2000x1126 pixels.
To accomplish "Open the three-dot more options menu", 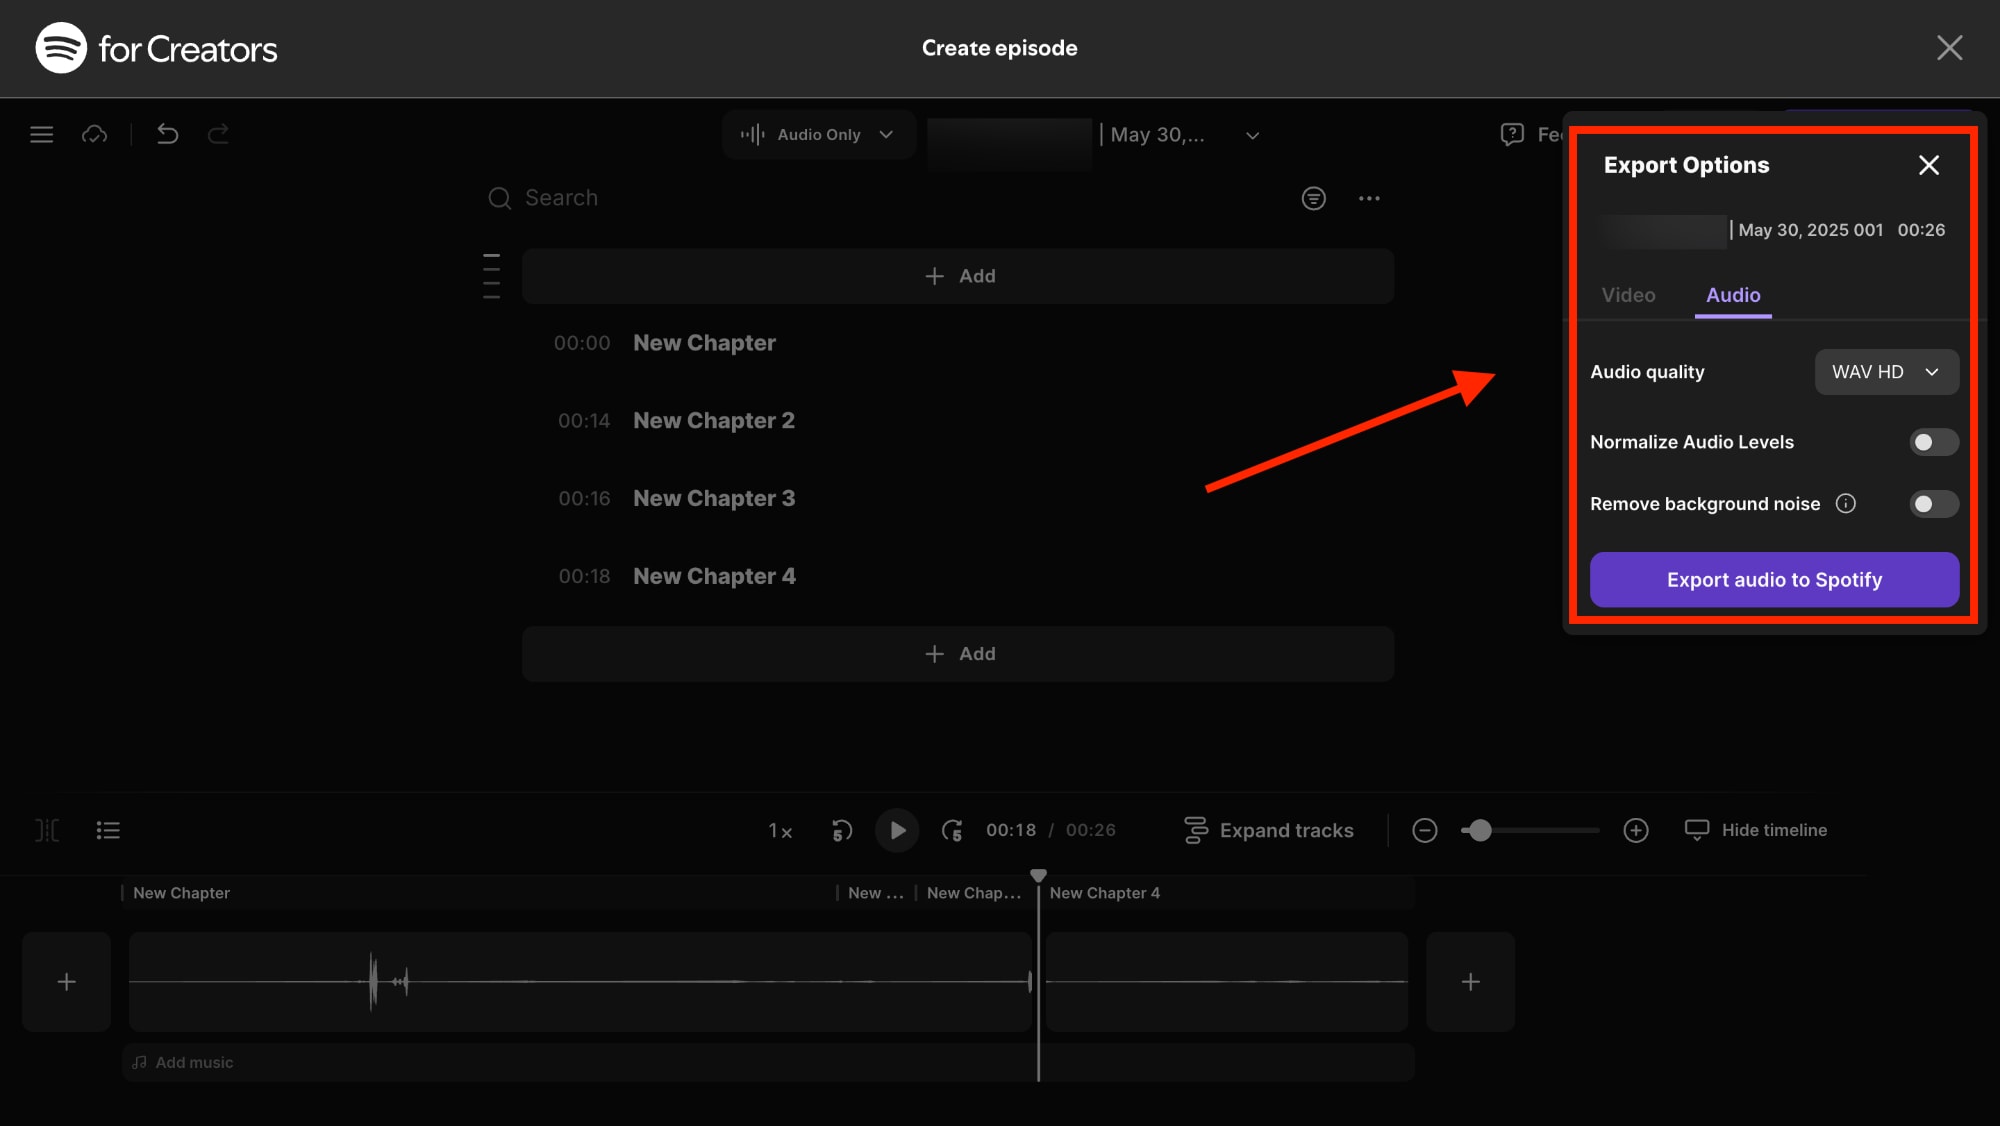I will pyautogui.click(x=1369, y=198).
